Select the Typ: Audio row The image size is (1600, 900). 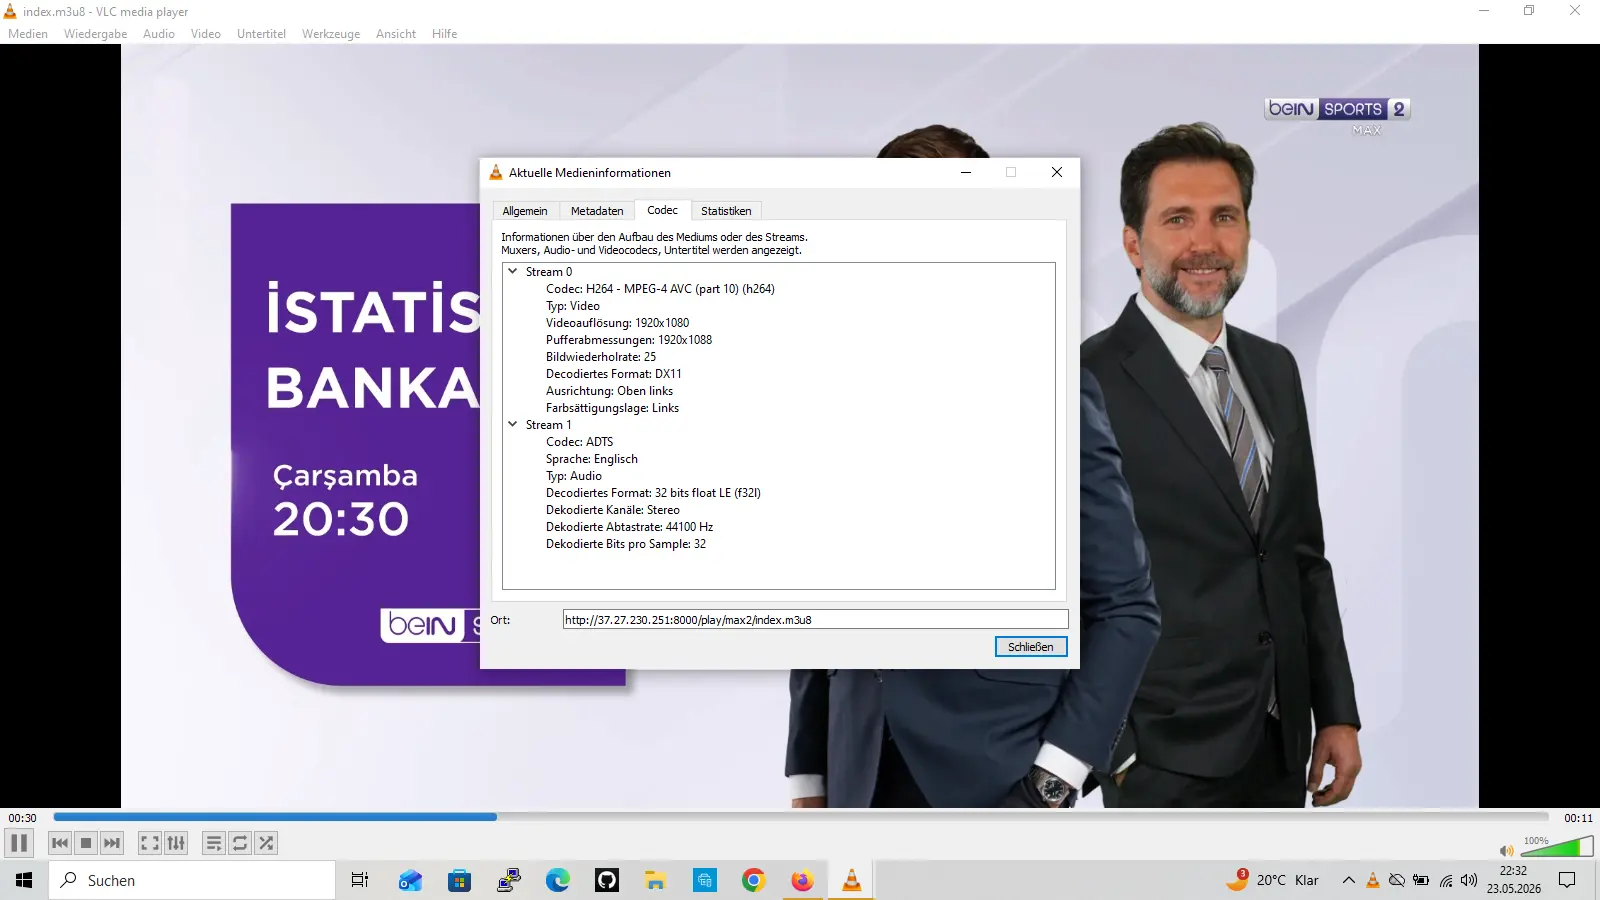point(574,476)
